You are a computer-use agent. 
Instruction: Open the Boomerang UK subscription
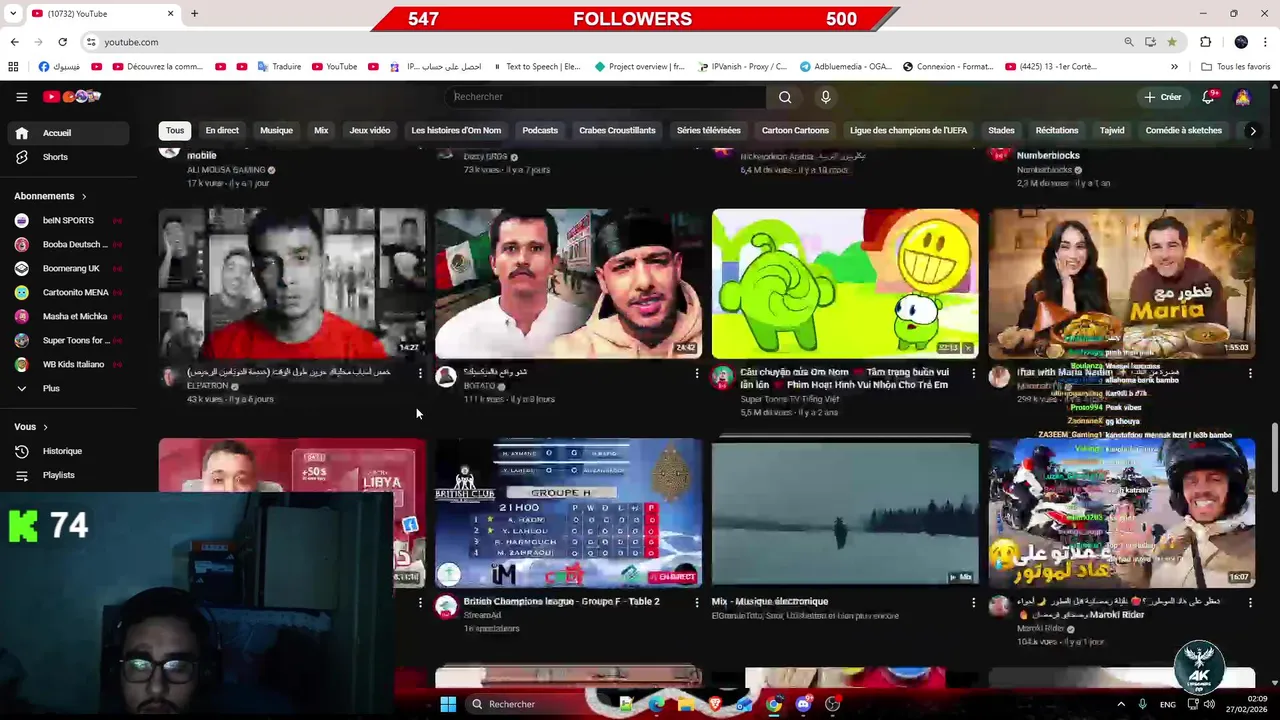pyautogui.click(x=68, y=268)
